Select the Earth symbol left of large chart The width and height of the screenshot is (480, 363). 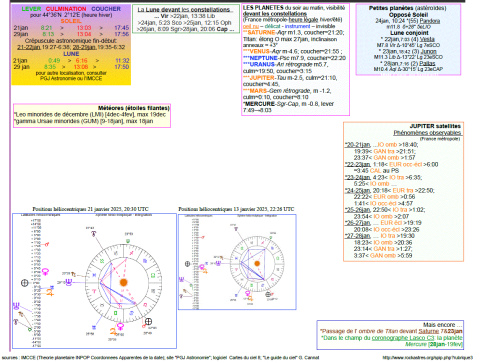[x=25, y=283]
